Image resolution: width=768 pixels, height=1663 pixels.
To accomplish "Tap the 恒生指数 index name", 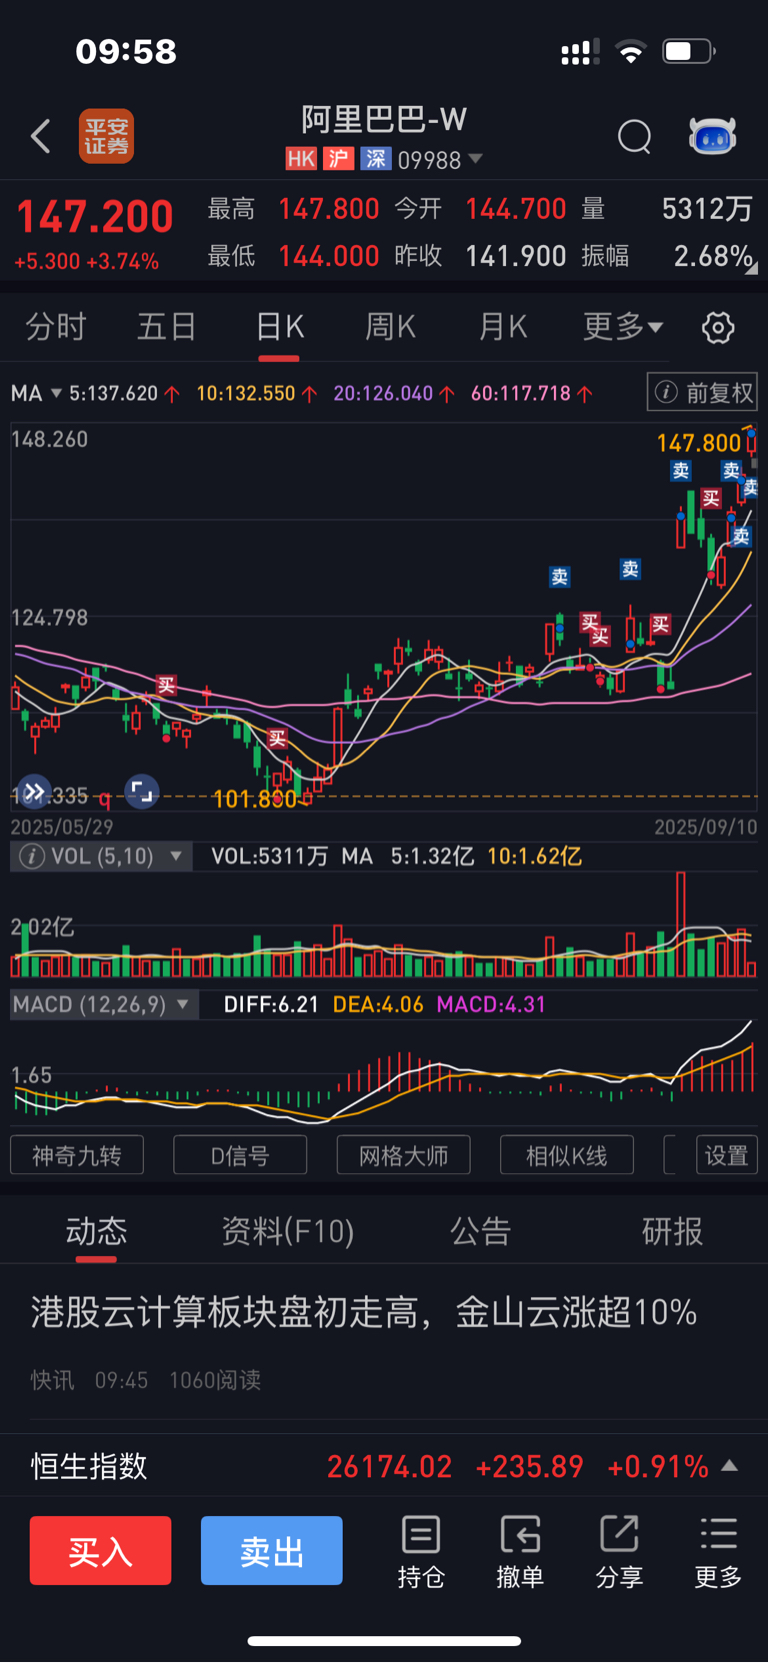I will 89,1466.
